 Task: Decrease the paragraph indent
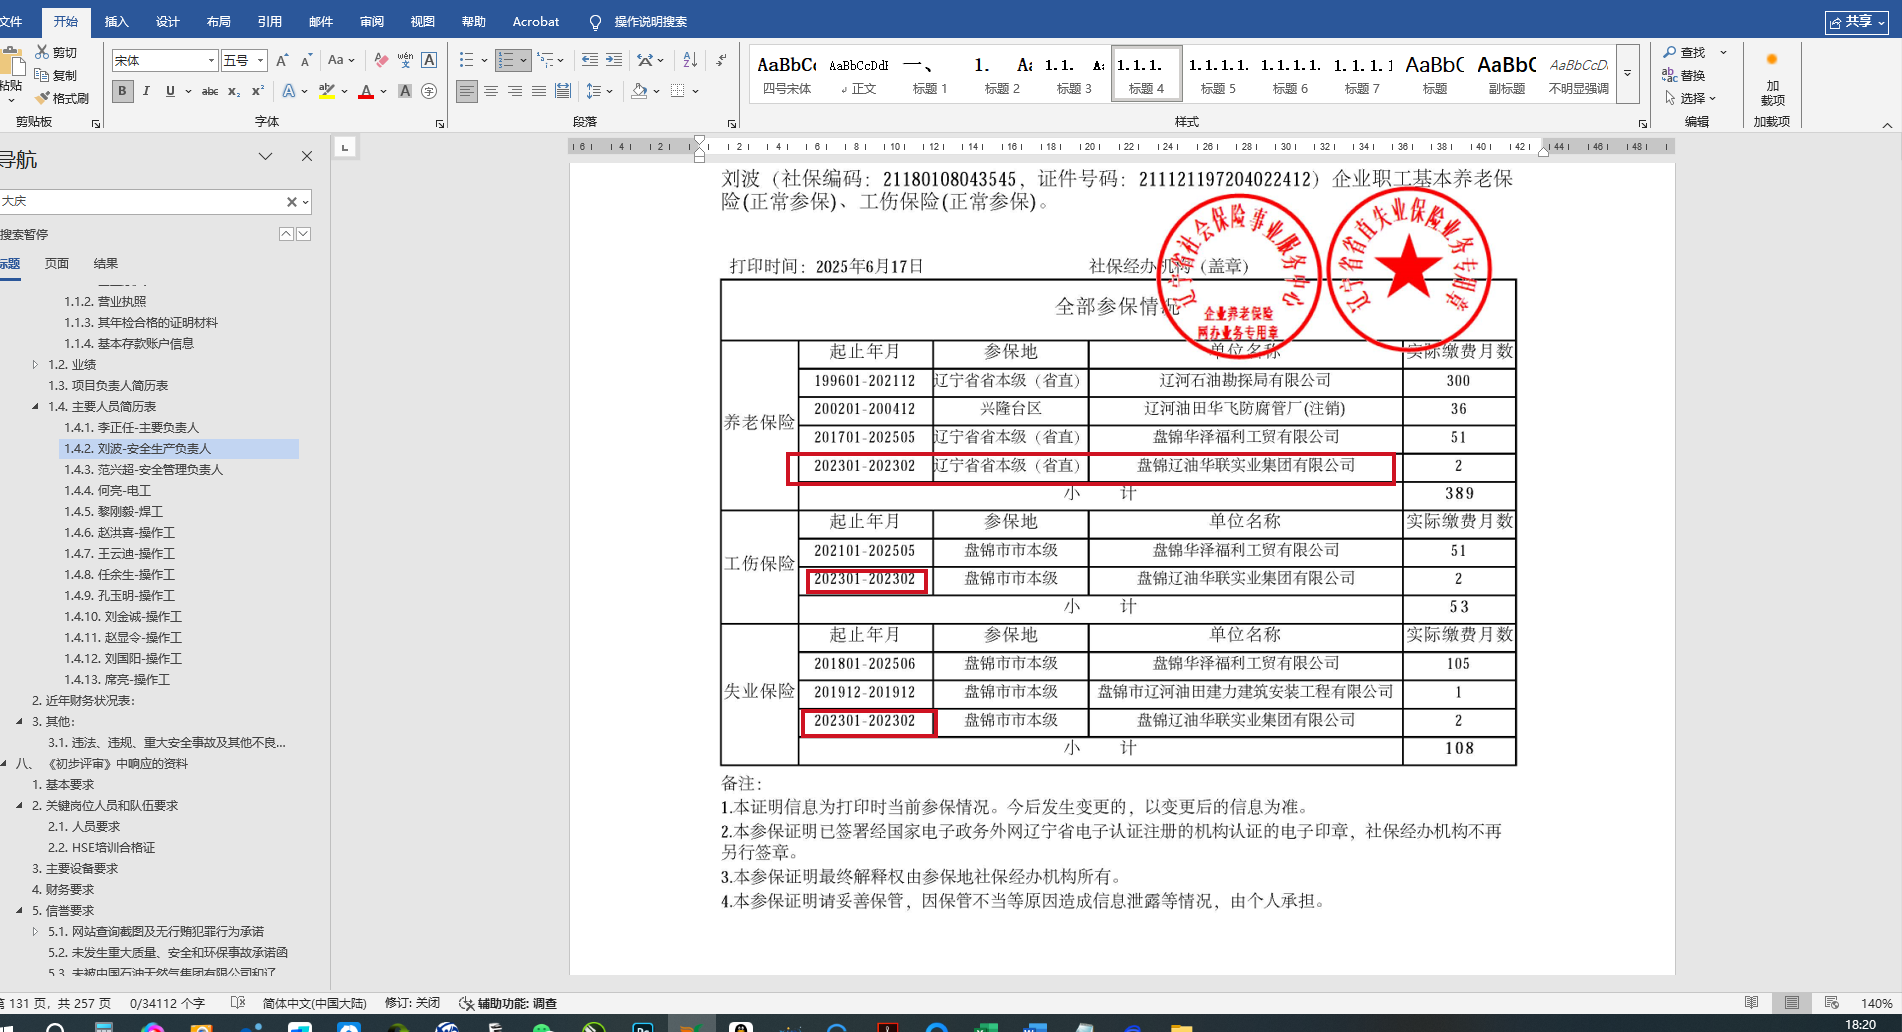(590, 61)
